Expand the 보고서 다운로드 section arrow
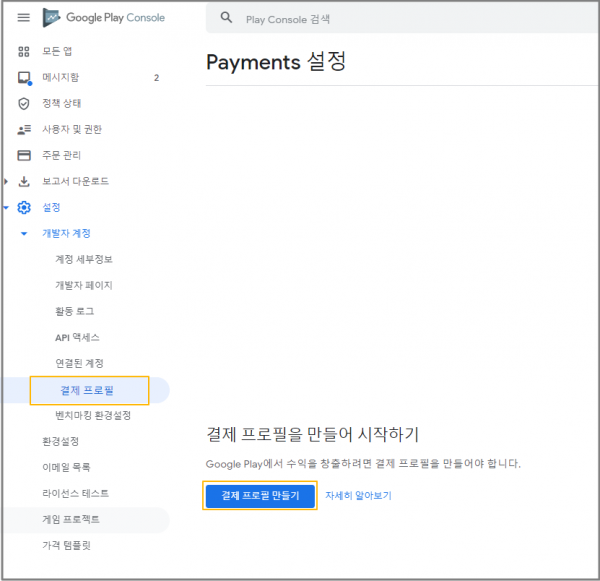 7,181
